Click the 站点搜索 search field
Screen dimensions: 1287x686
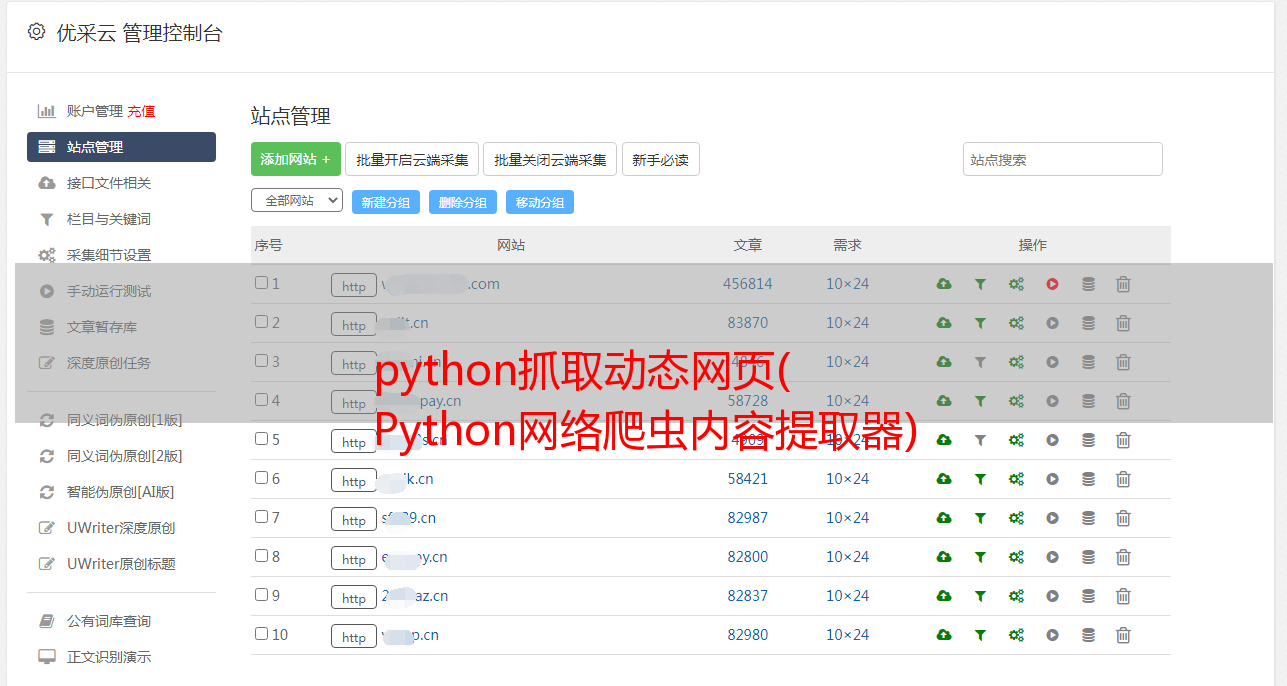coord(1062,159)
